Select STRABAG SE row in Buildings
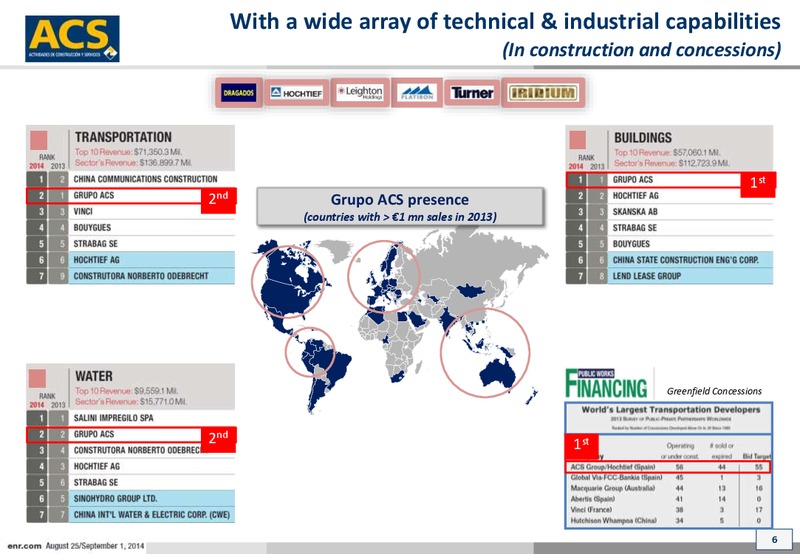800x554 pixels. click(x=669, y=228)
